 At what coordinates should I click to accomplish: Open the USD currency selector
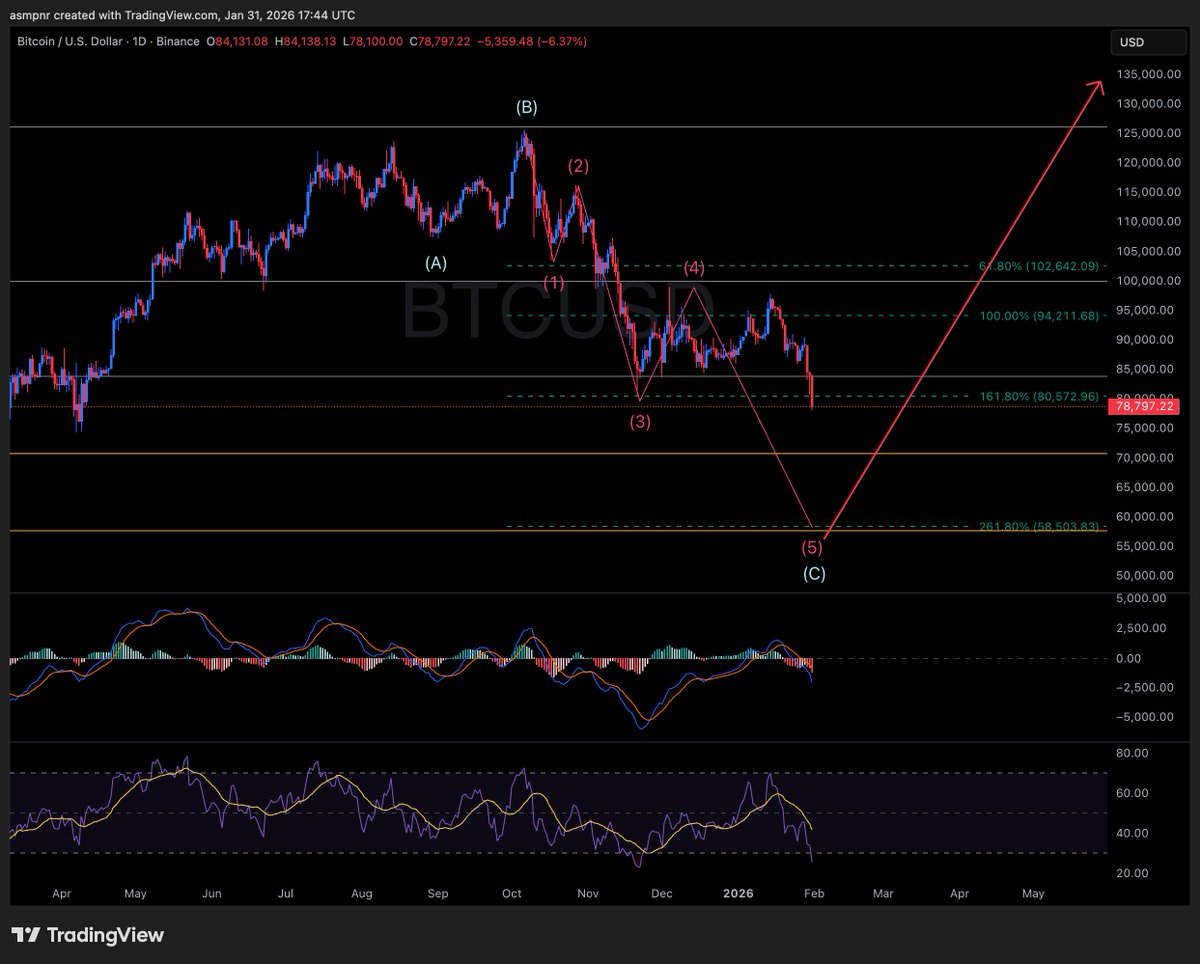[1150, 42]
